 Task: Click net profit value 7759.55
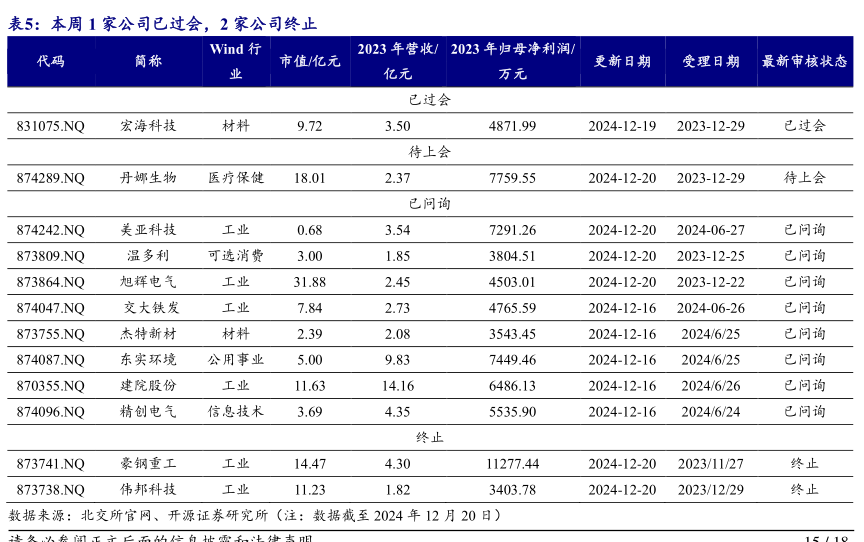click(x=512, y=178)
